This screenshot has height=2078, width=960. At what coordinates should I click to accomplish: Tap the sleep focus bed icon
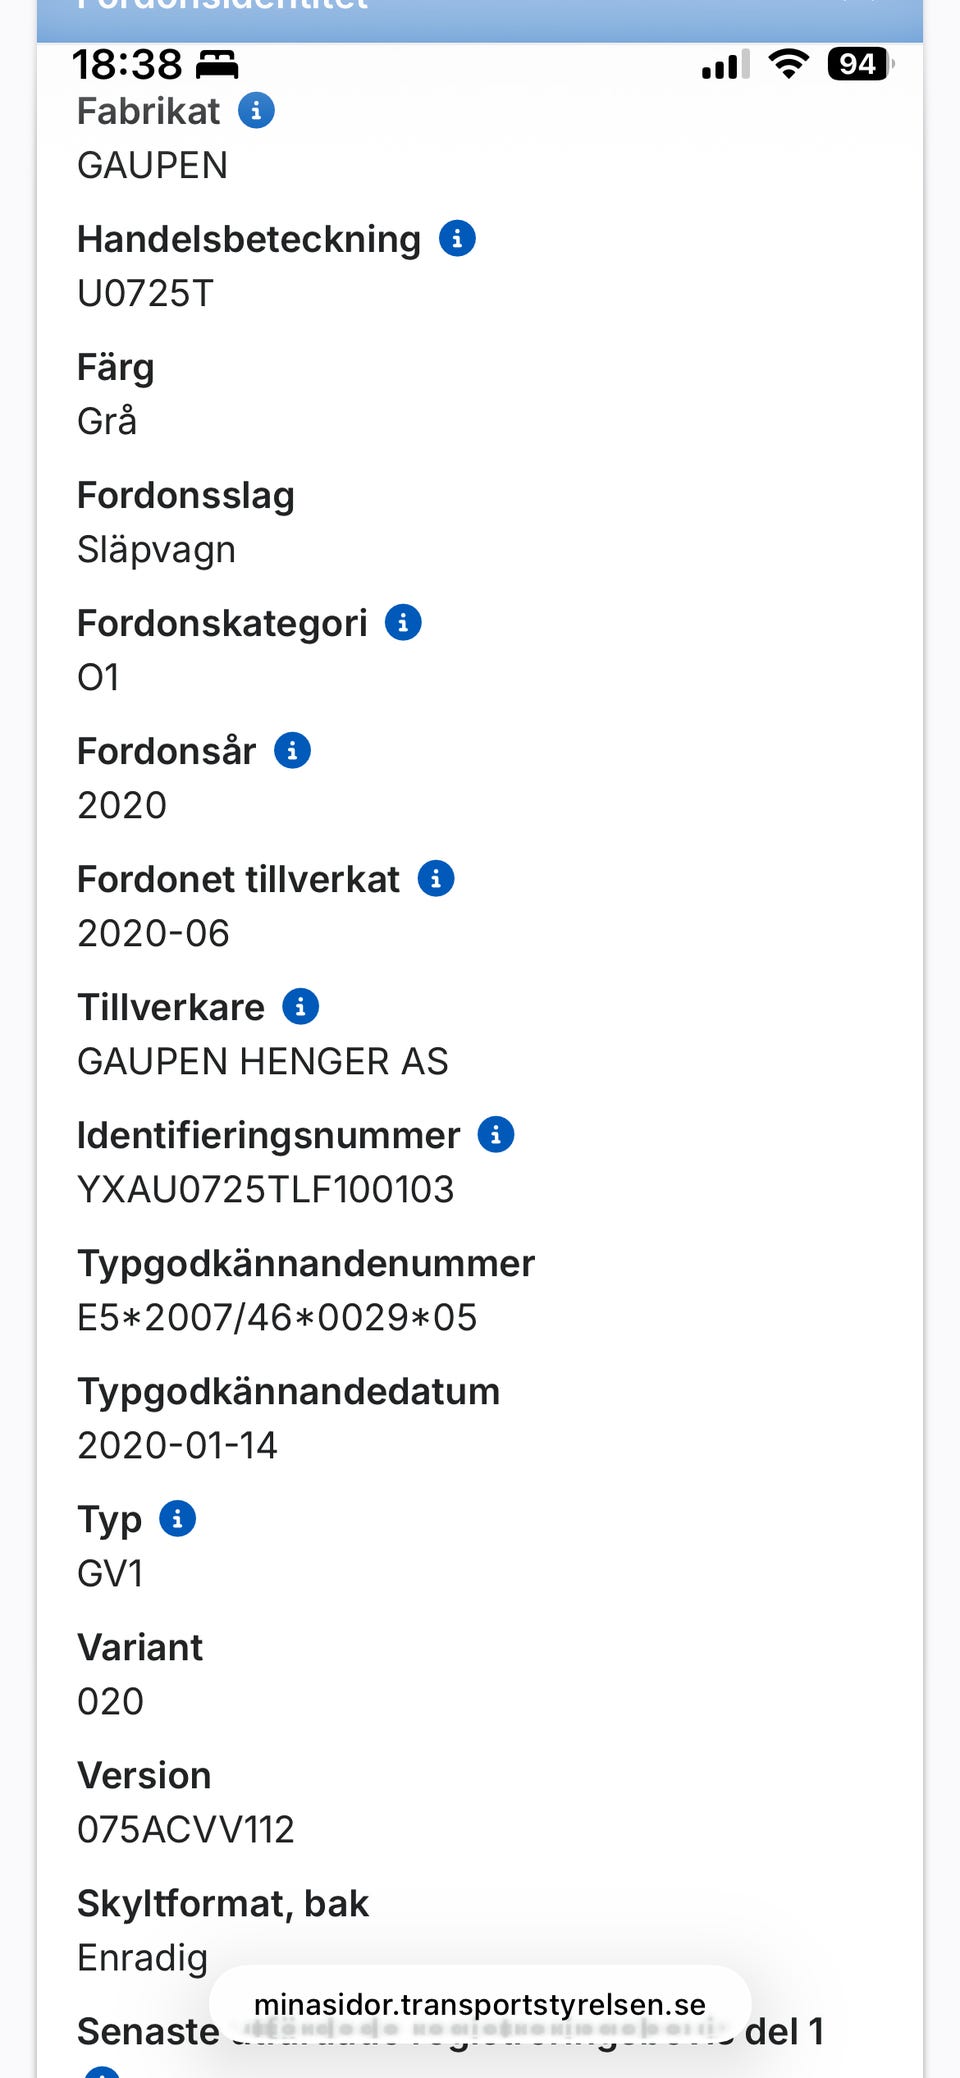pyautogui.click(x=217, y=65)
